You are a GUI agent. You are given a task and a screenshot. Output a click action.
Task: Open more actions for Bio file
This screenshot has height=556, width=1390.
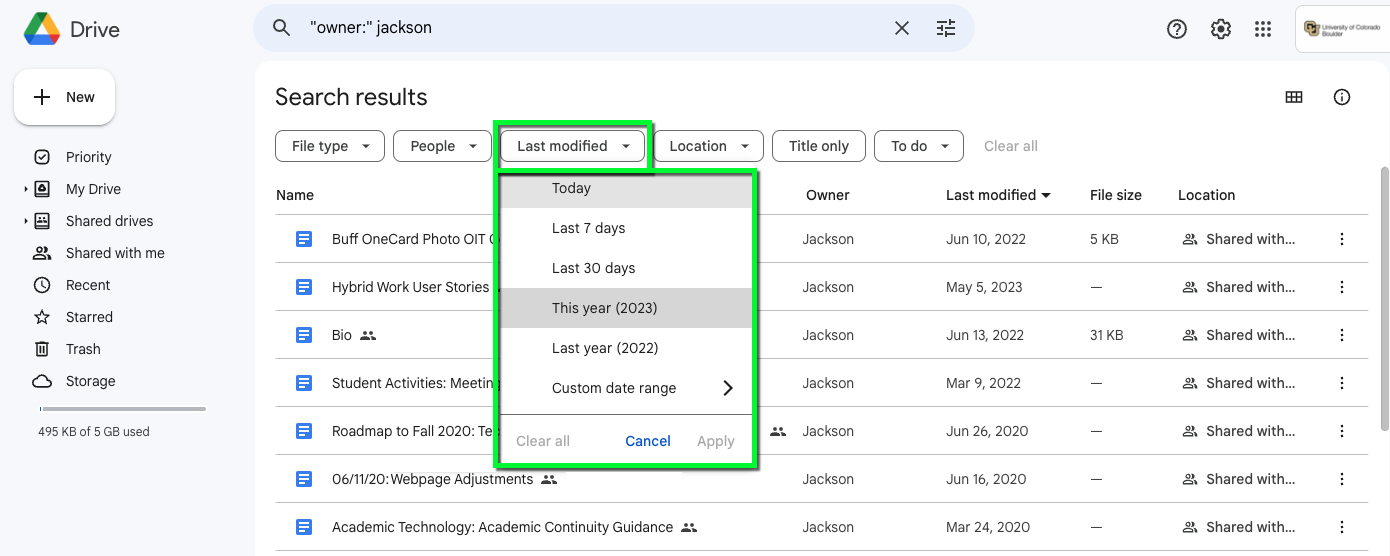pyautogui.click(x=1342, y=335)
